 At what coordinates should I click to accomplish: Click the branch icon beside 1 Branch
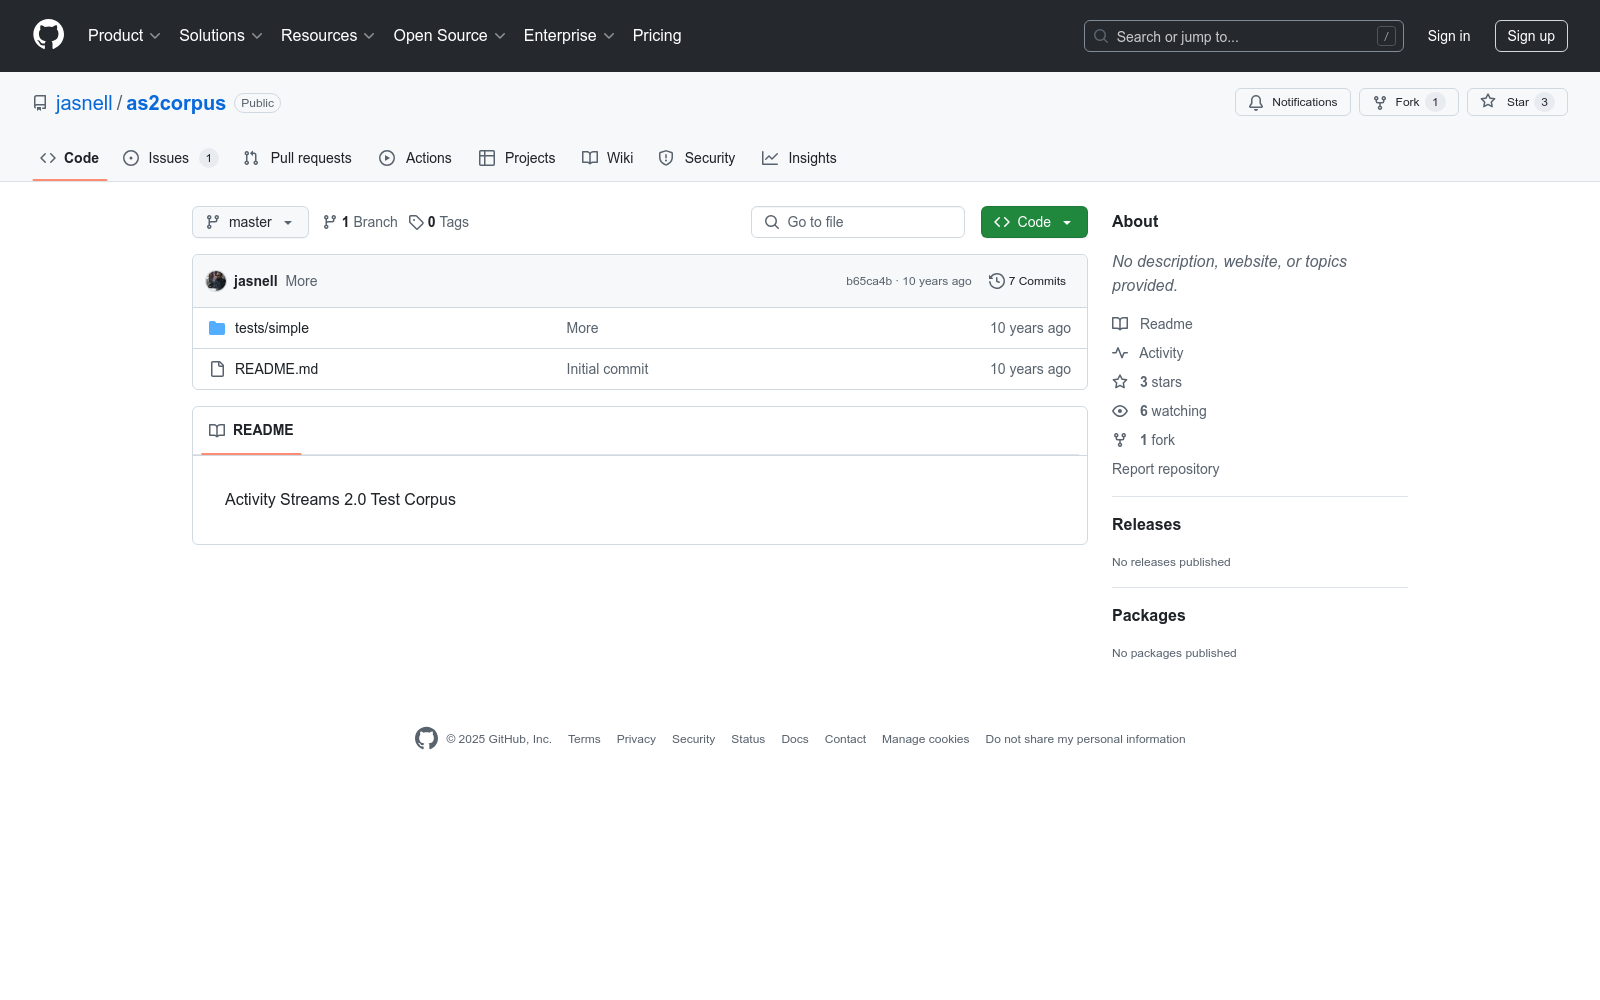[330, 222]
